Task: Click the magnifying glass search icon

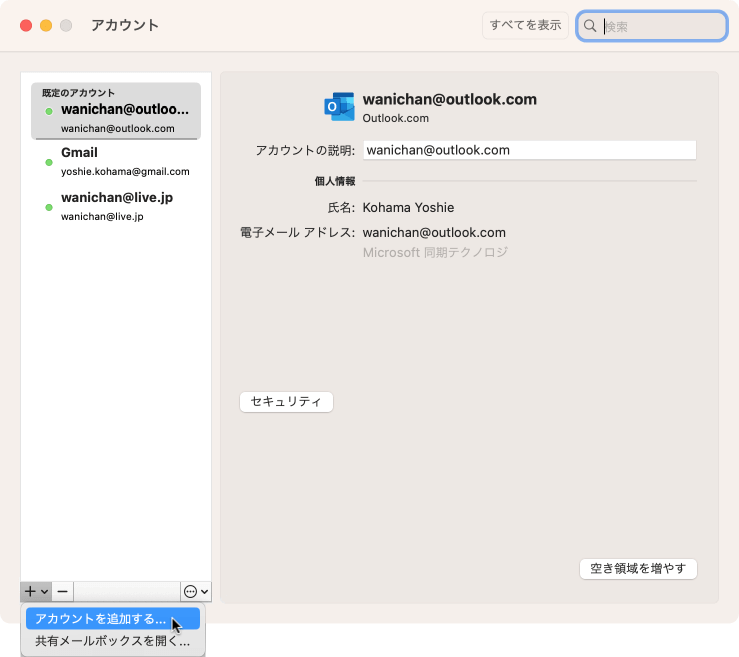Action: click(590, 26)
